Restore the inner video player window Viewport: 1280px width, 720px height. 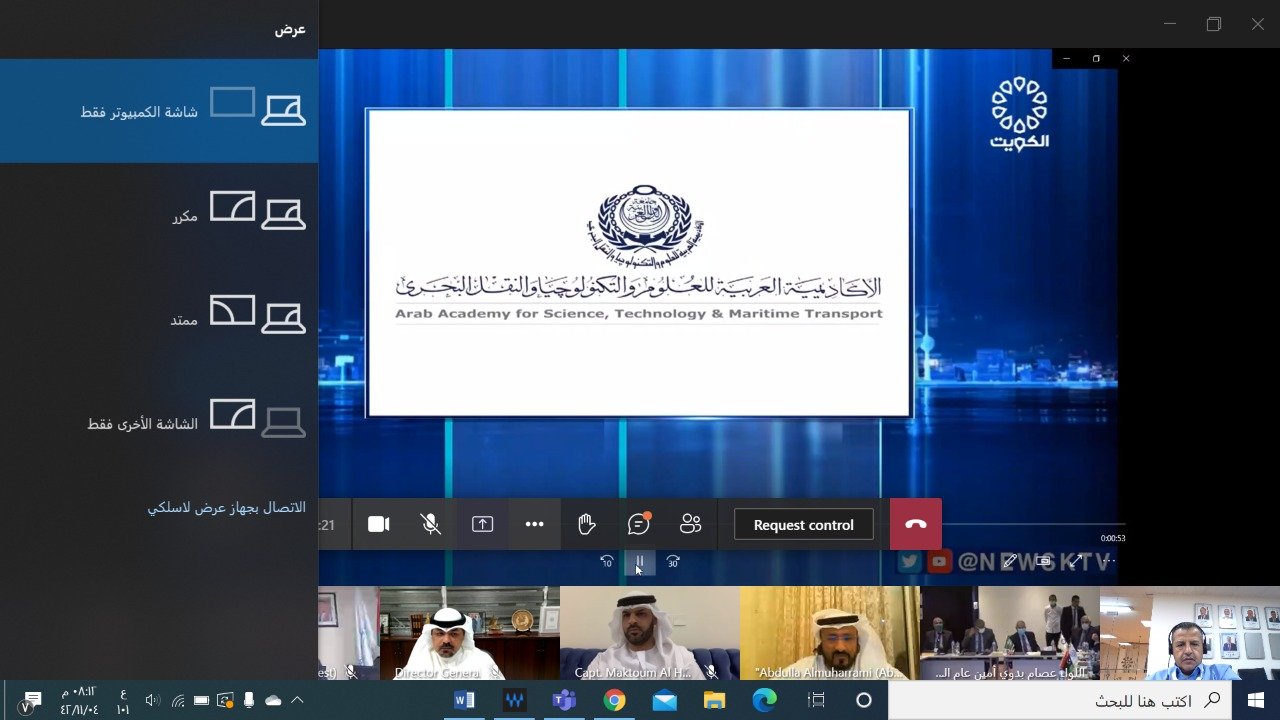1096,59
